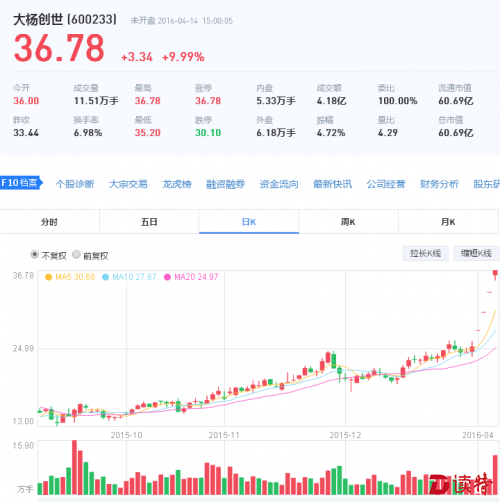Switch to 周K chart tab
This screenshot has height=502, width=500.
pos(348,222)
